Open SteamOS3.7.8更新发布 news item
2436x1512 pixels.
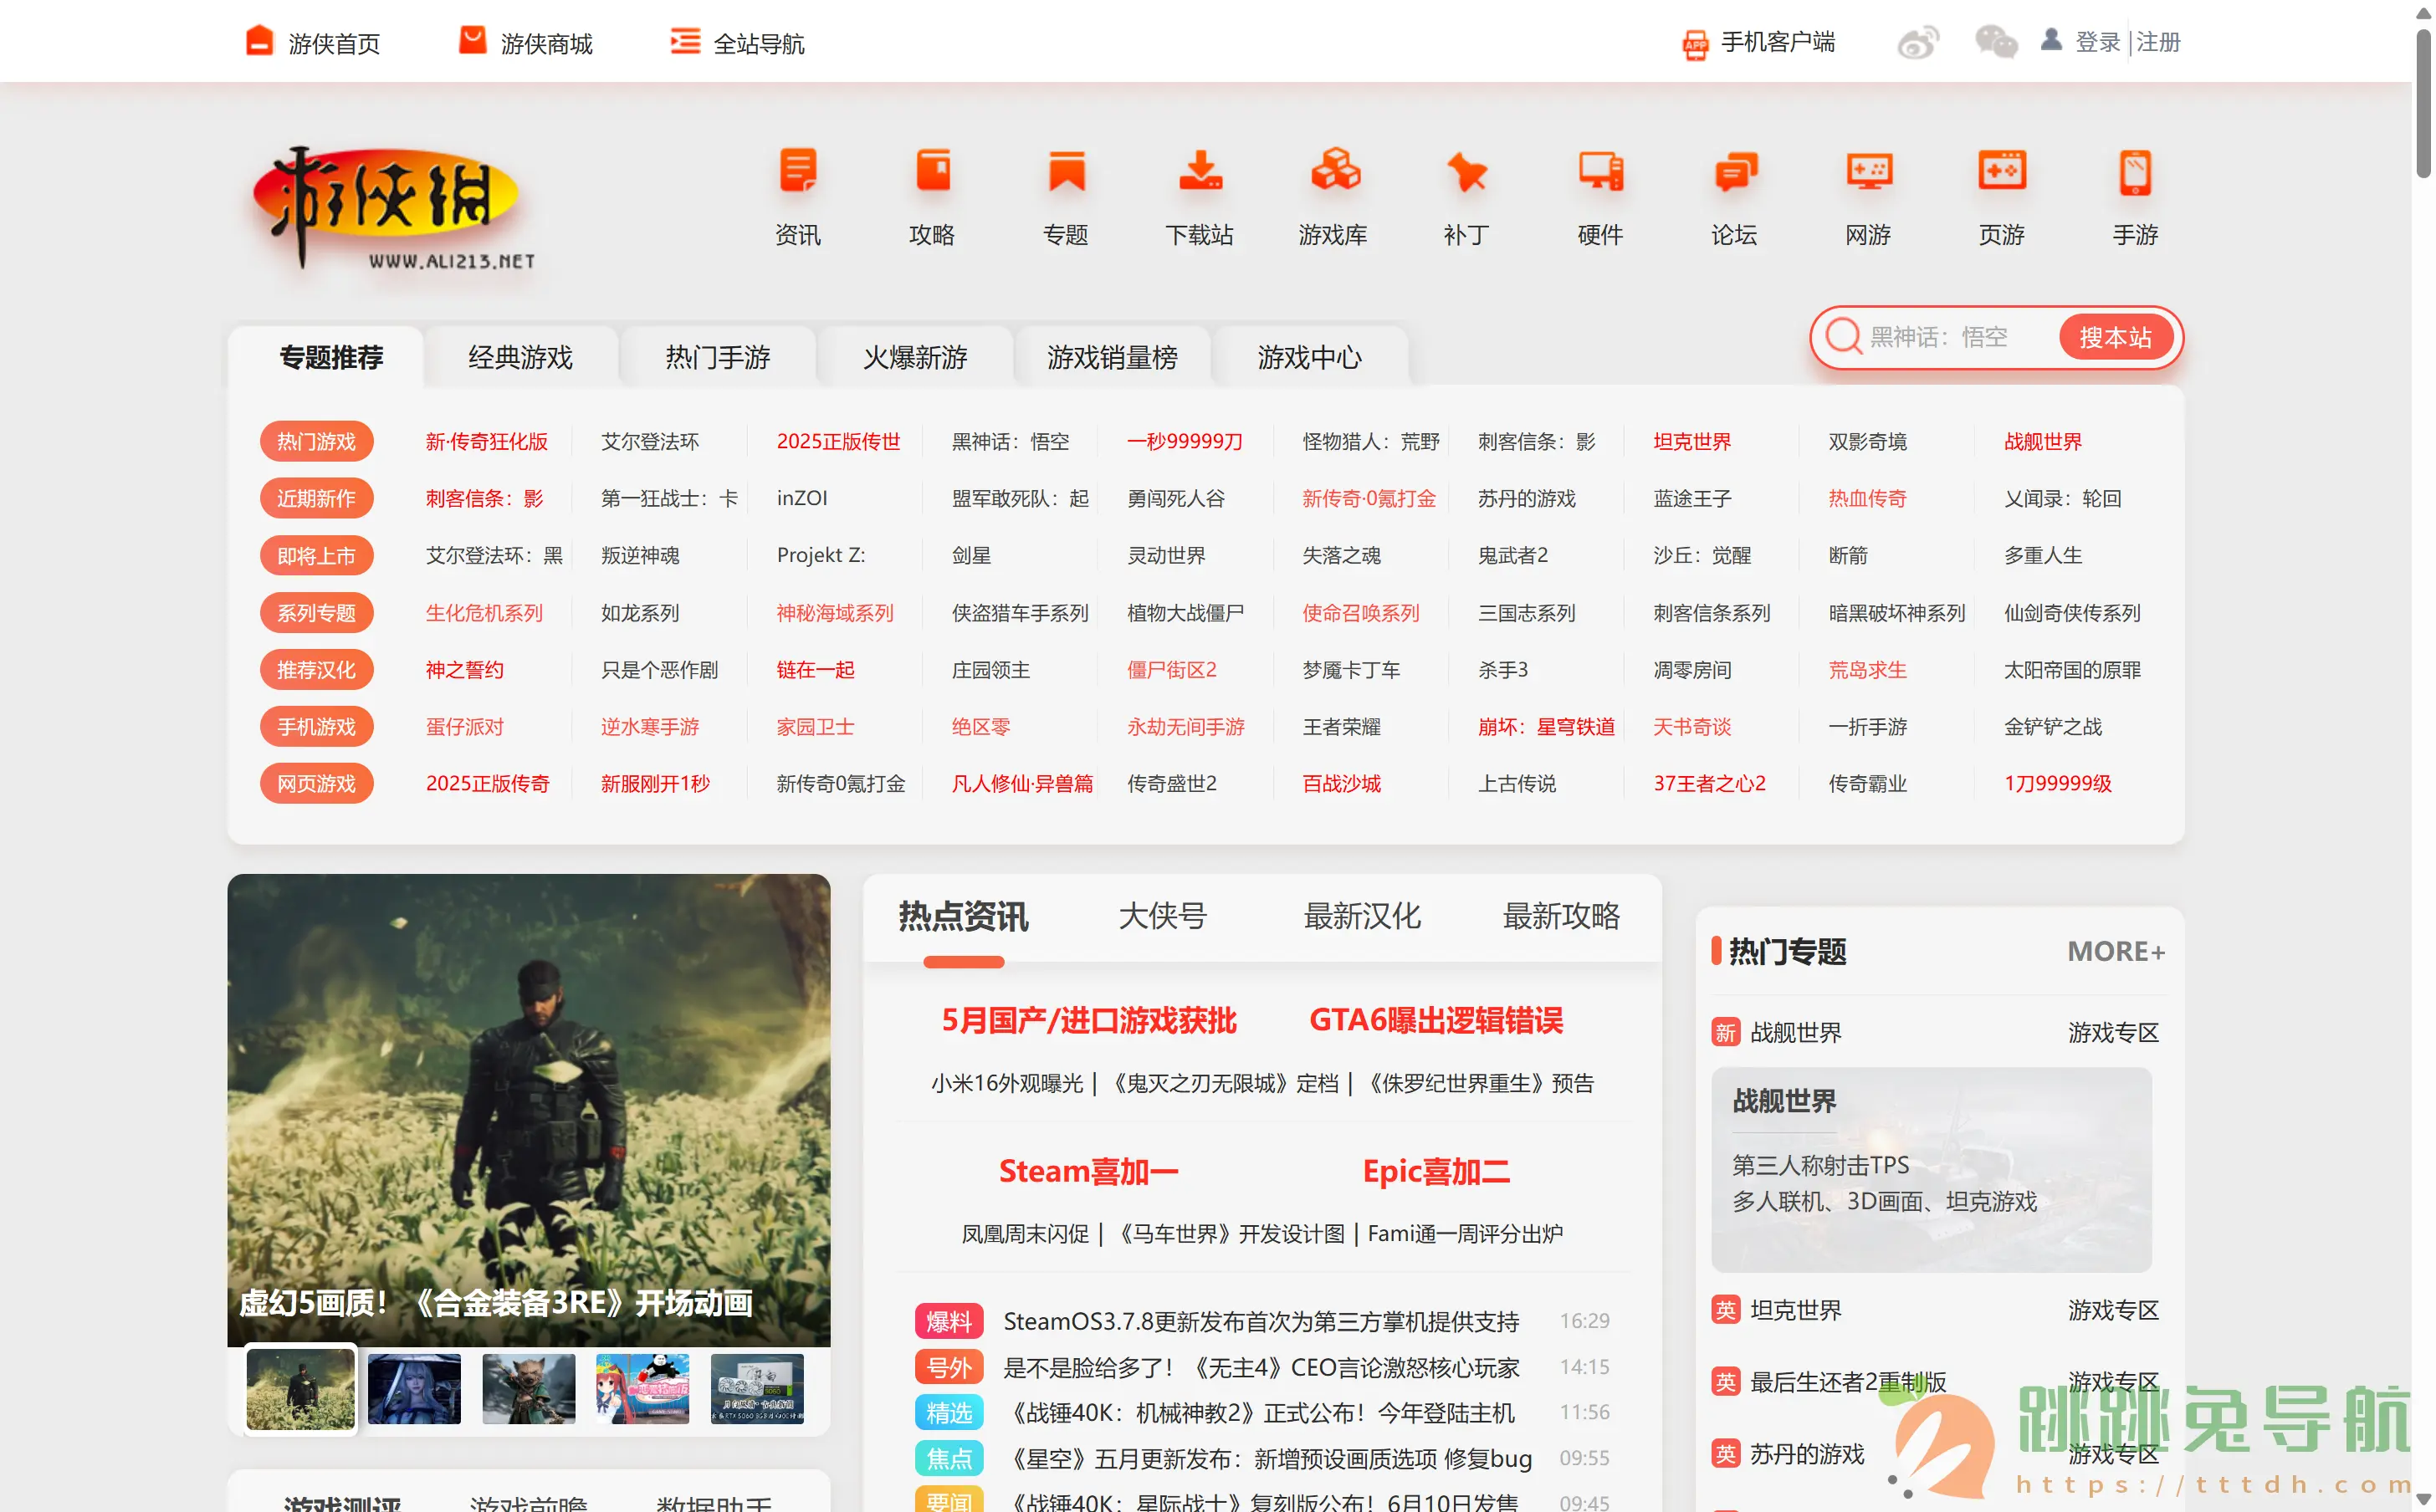point(1261,1321)
